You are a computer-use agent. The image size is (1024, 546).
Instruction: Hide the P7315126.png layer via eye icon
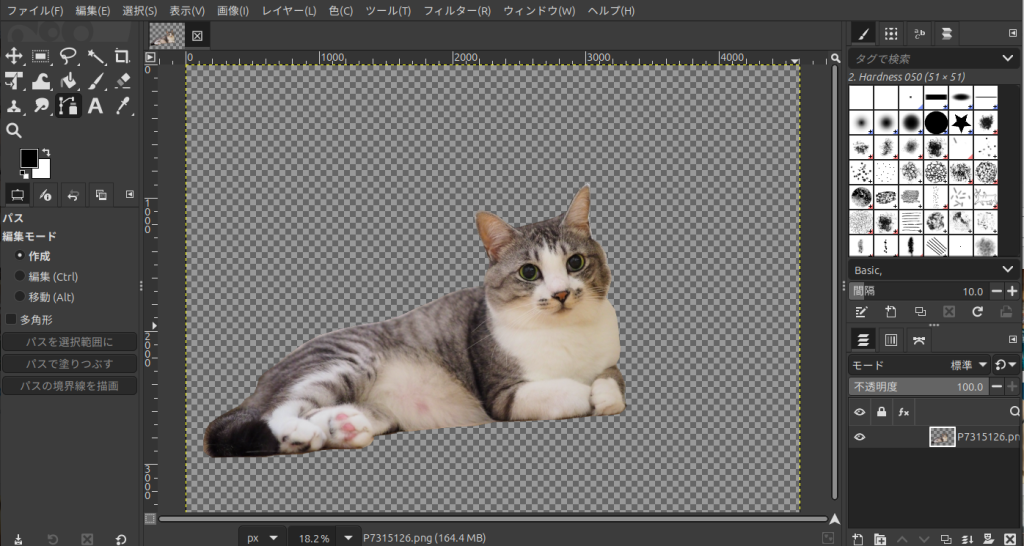(x=859, y=437)
